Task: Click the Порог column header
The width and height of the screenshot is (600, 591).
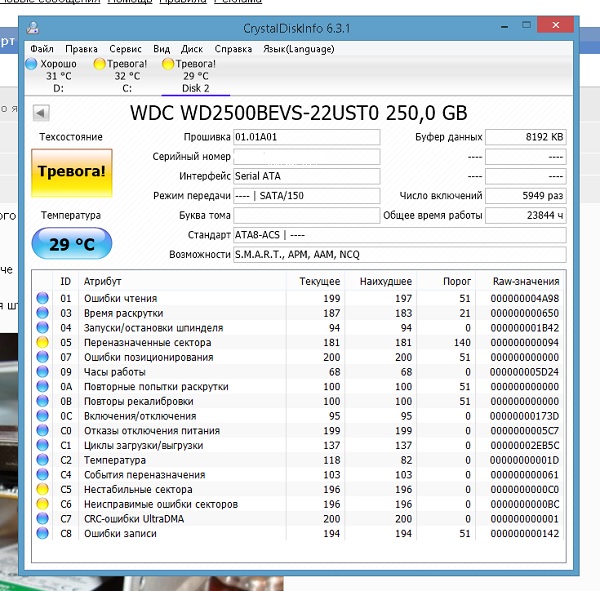Action: click(x=446, y=281)
